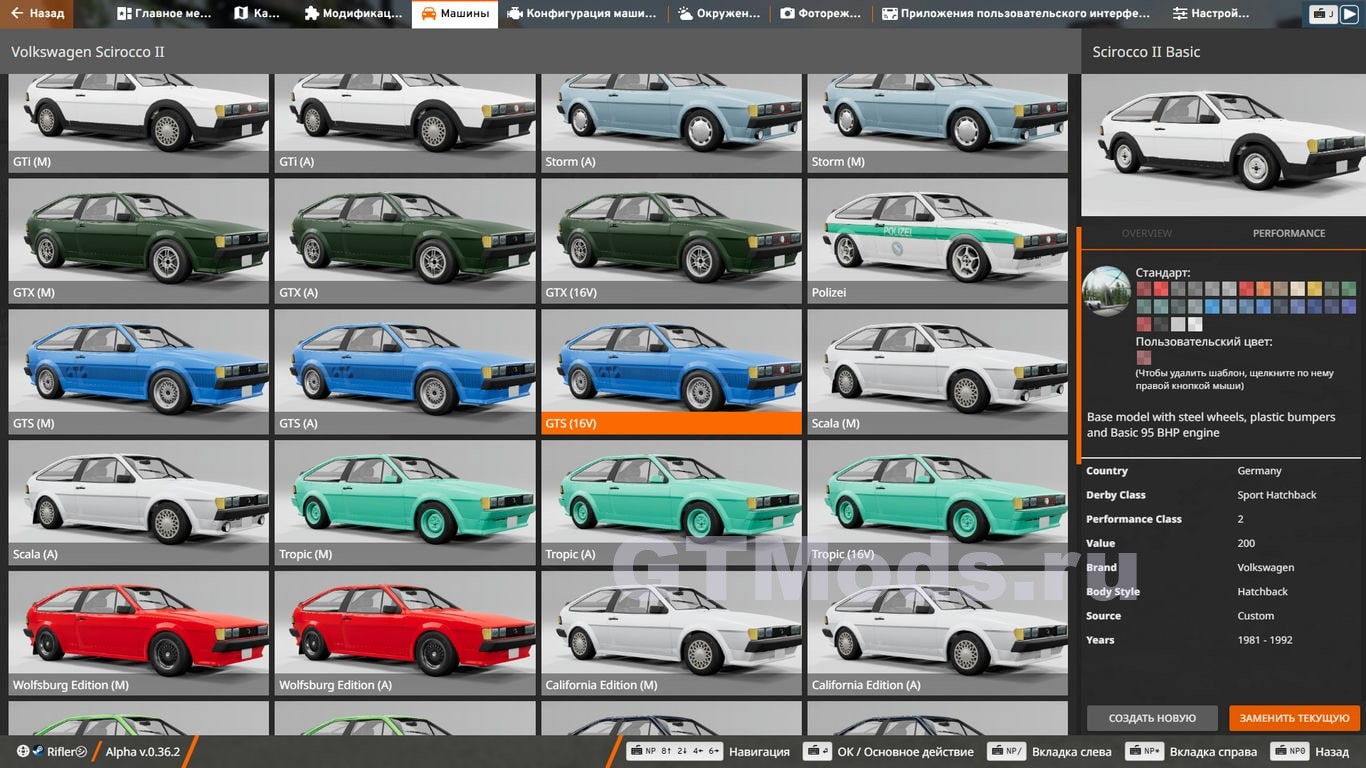1366x768 pixels.
Task: Click the 1981 - 1992 years value
Action: (x=1265, y=640)
